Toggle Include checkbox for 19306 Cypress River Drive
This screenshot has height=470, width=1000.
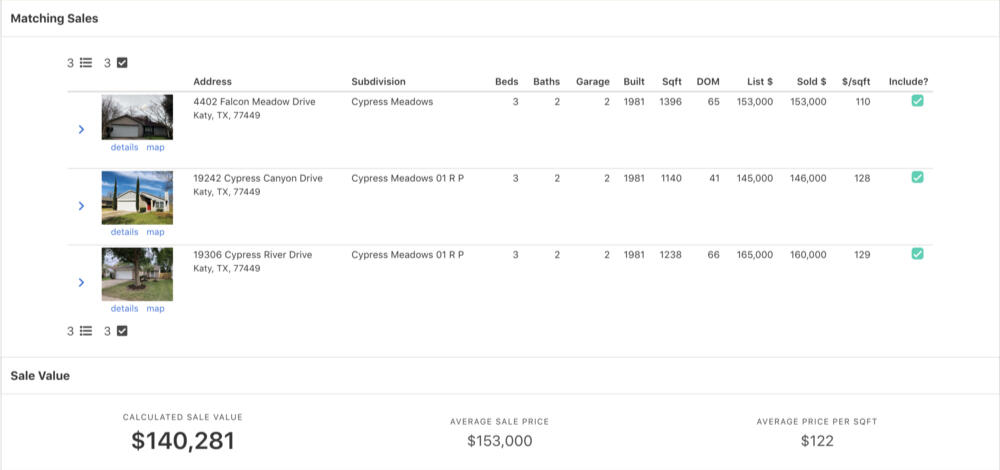[x=917, y=254]
